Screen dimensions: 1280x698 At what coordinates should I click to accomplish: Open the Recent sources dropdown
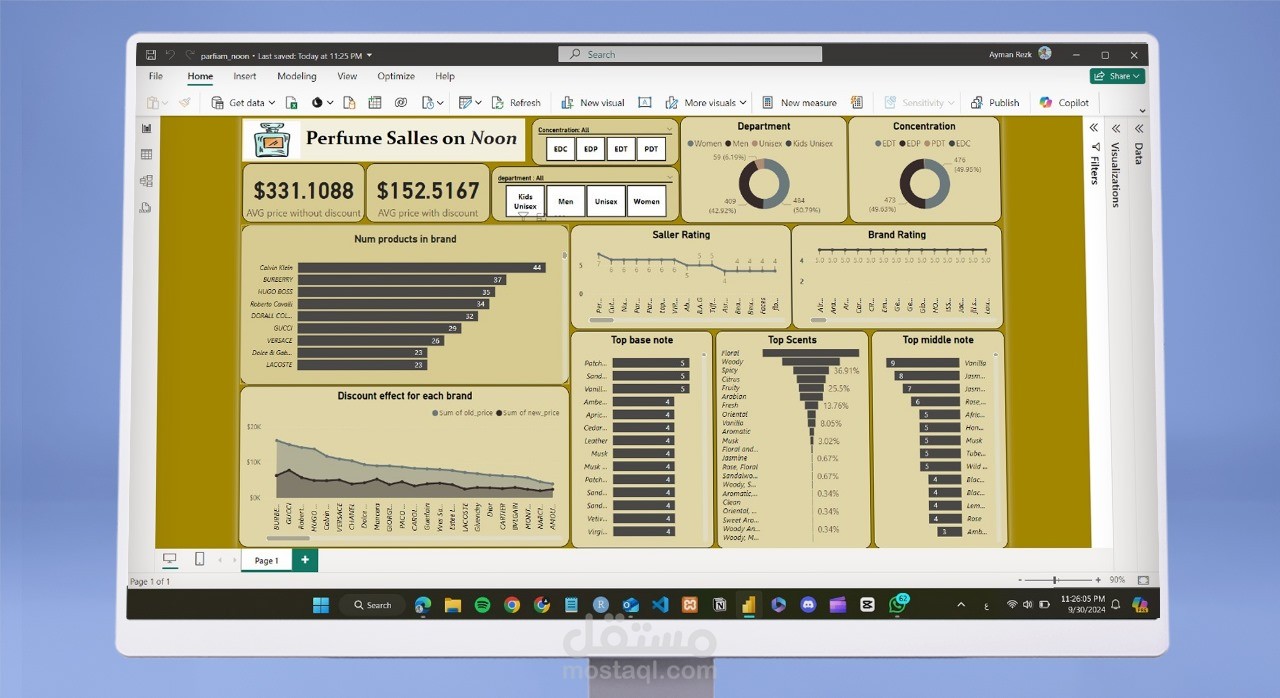431,102
